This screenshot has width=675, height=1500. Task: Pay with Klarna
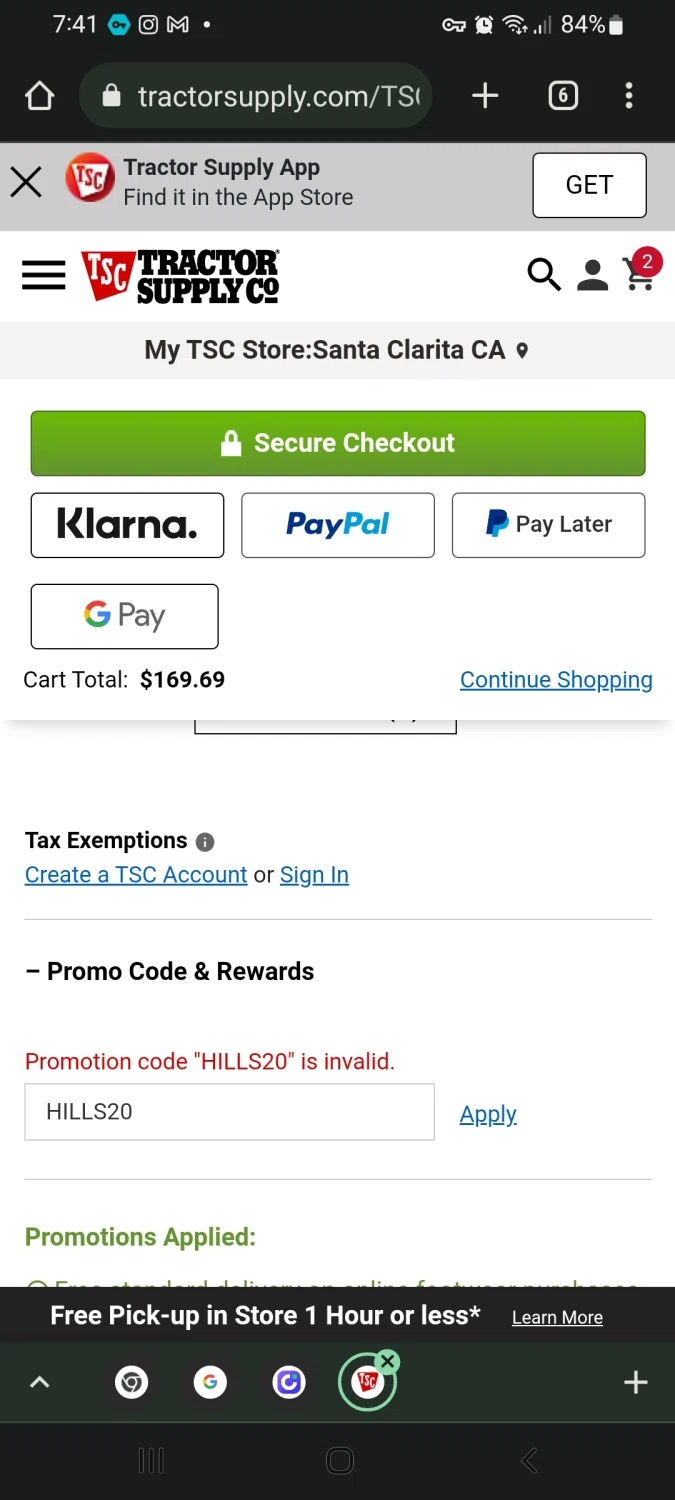(x=127, y=525)
